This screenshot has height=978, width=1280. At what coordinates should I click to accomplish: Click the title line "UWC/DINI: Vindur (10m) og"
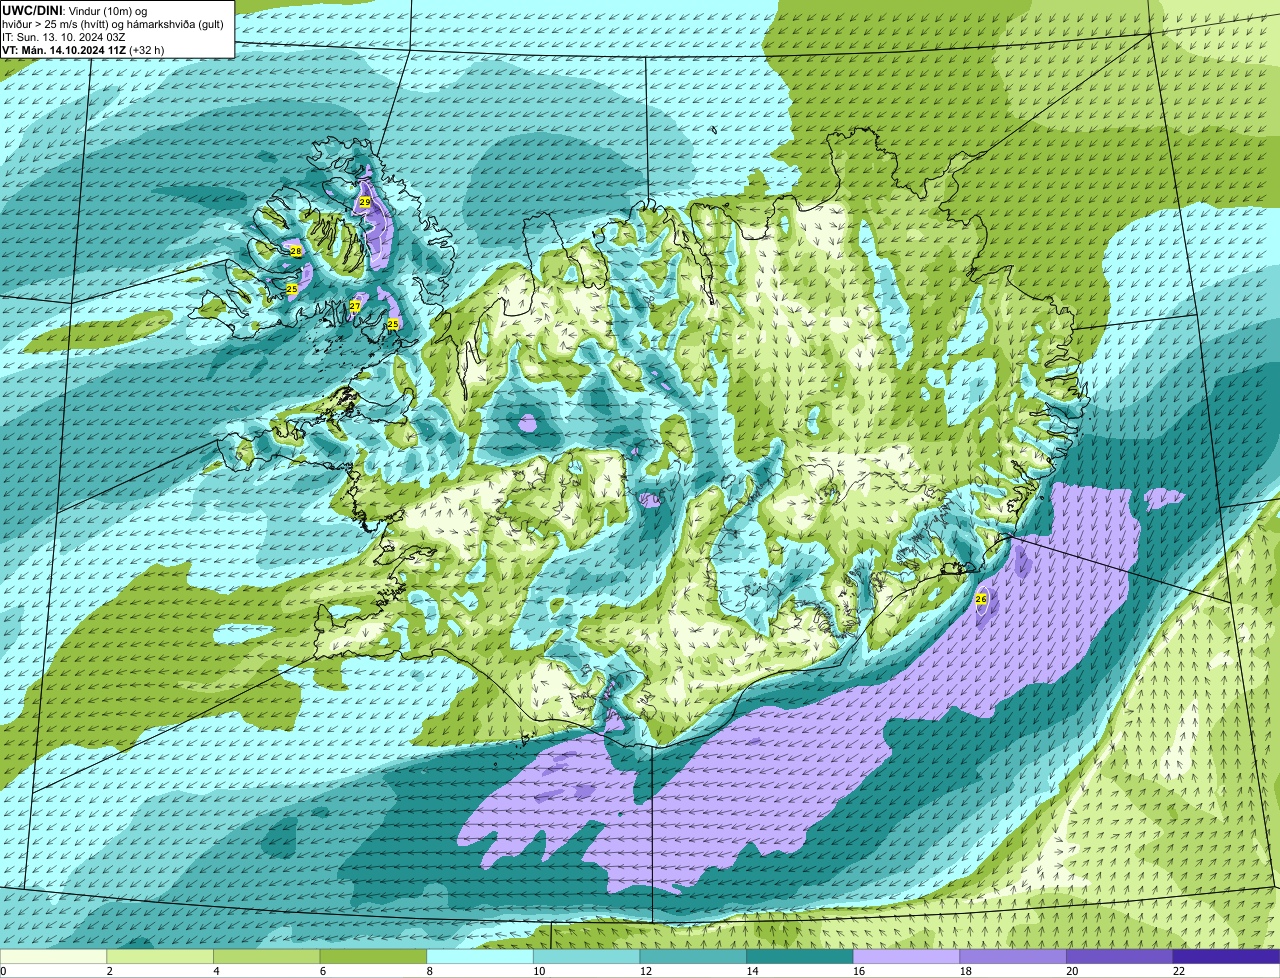coord(75,10)
